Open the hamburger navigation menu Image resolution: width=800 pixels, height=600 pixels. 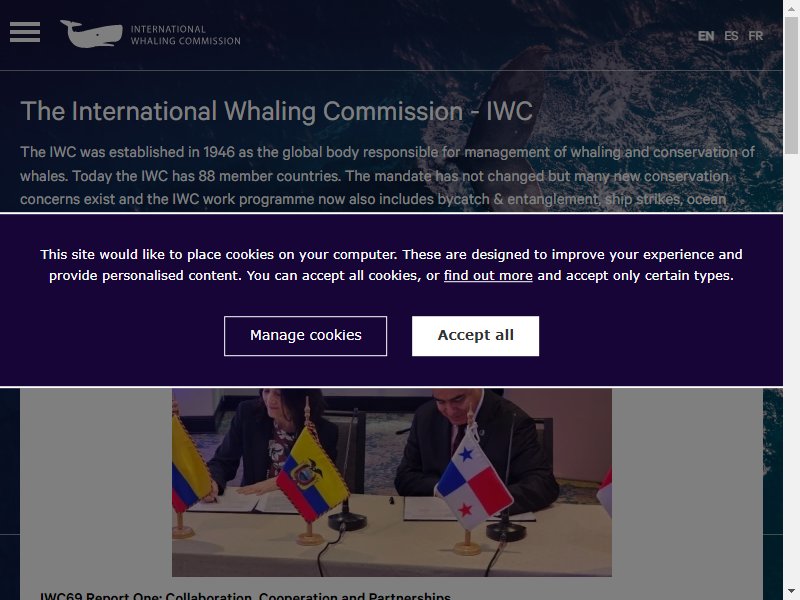click(24, 32)
